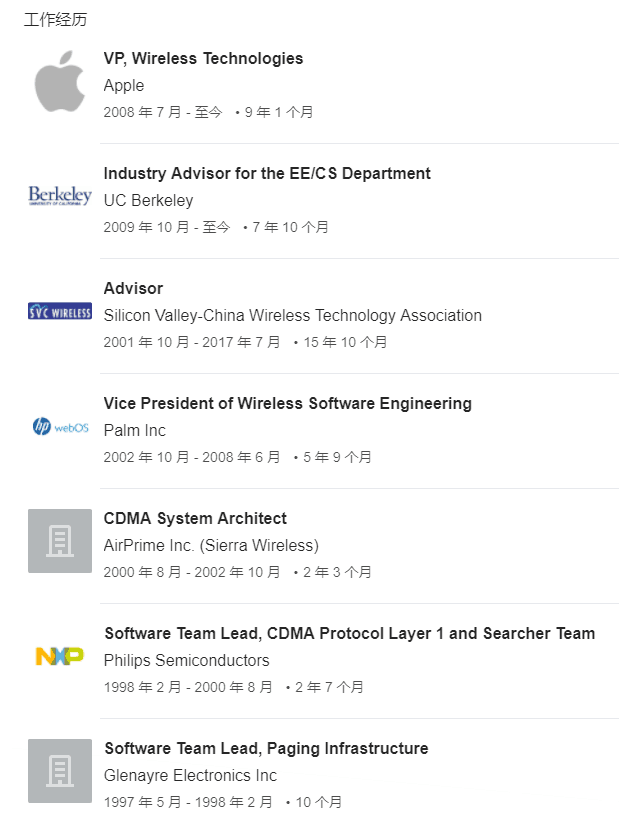Open the Philips Semiconductors company link
This screenshot has height=827, width=619.
tap(187, 660)
